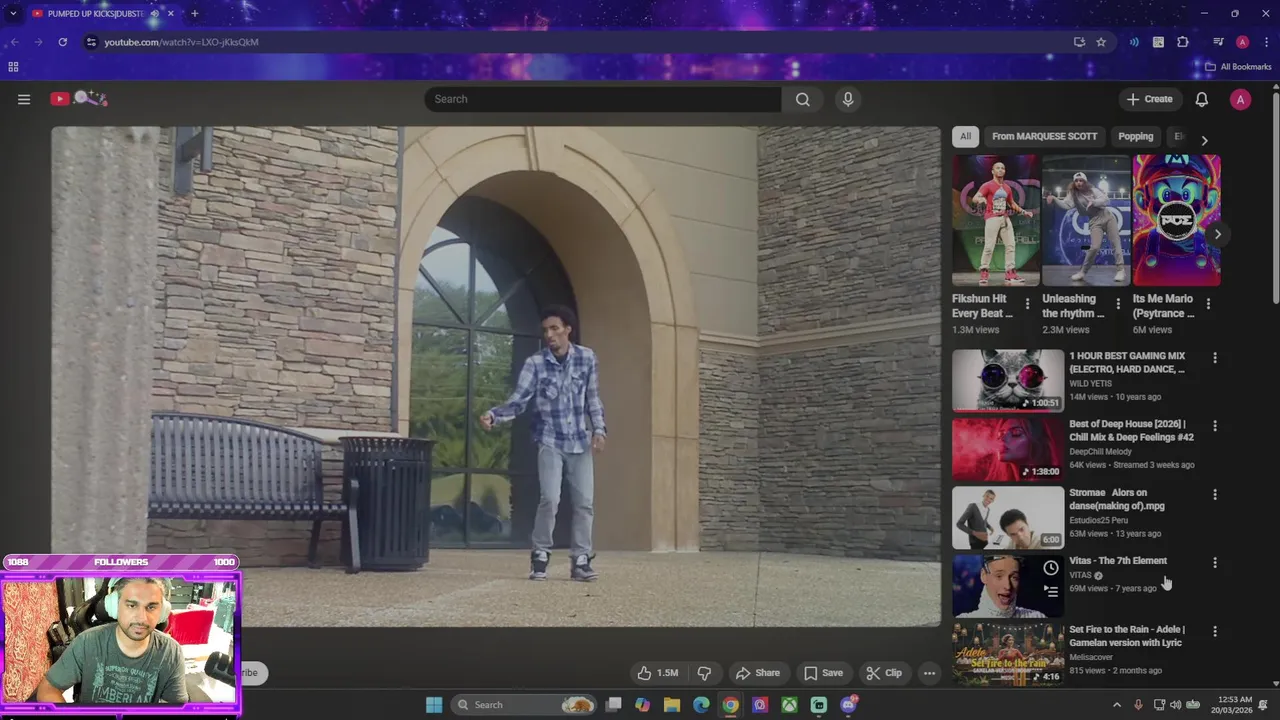The height and width of the screenshot is (720, 1280).
Task: Select From MARQUESE SCOTT chip
Action: pyautogui.click(x=1044, y=137)
